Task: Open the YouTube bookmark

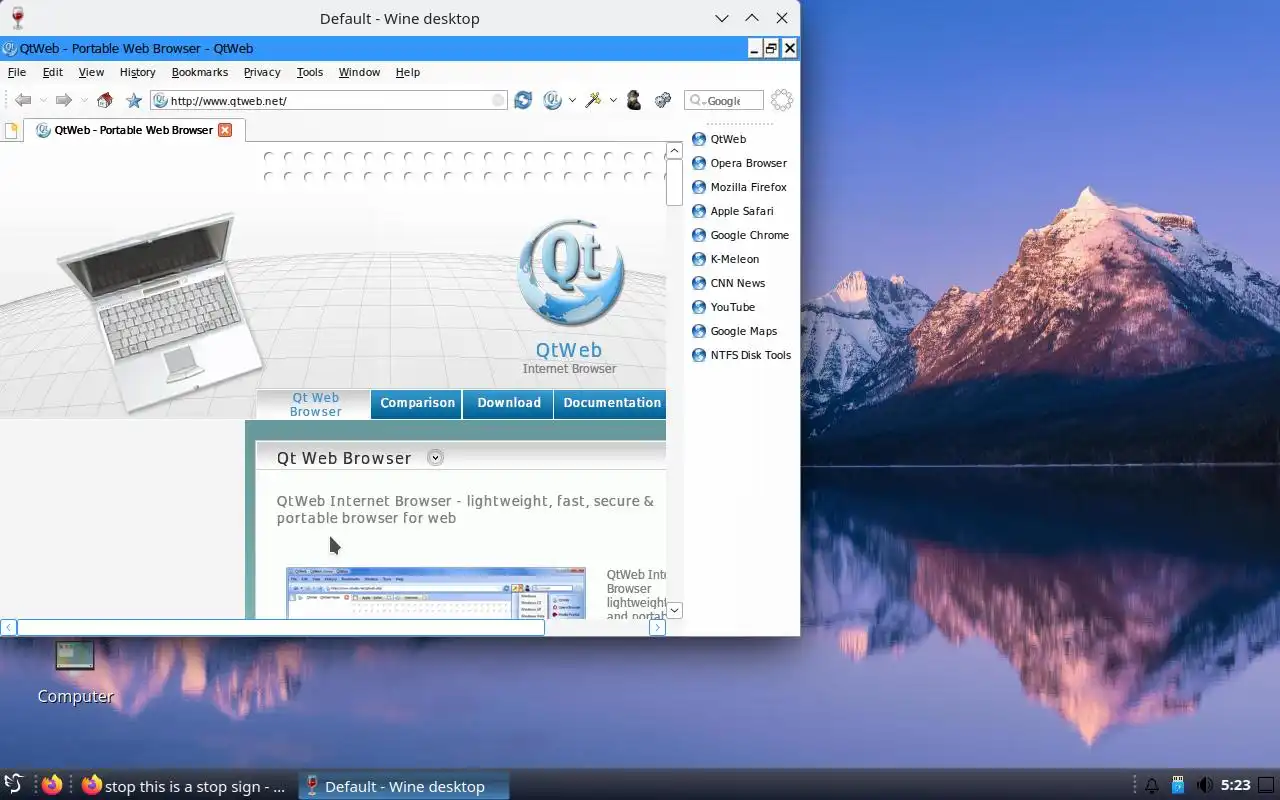Action: point(724,307)
